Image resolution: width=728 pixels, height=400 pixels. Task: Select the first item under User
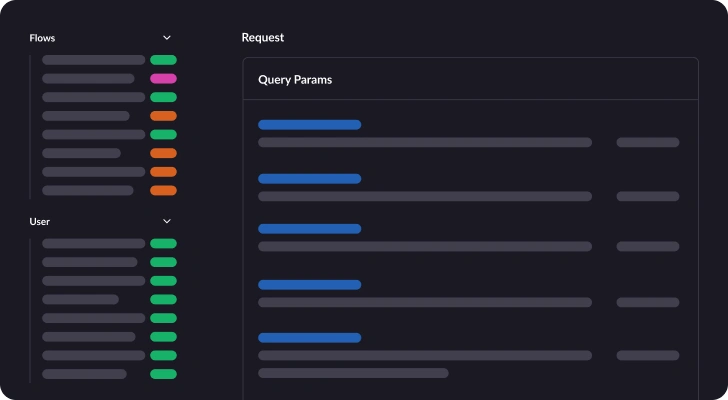click(93, 243)
